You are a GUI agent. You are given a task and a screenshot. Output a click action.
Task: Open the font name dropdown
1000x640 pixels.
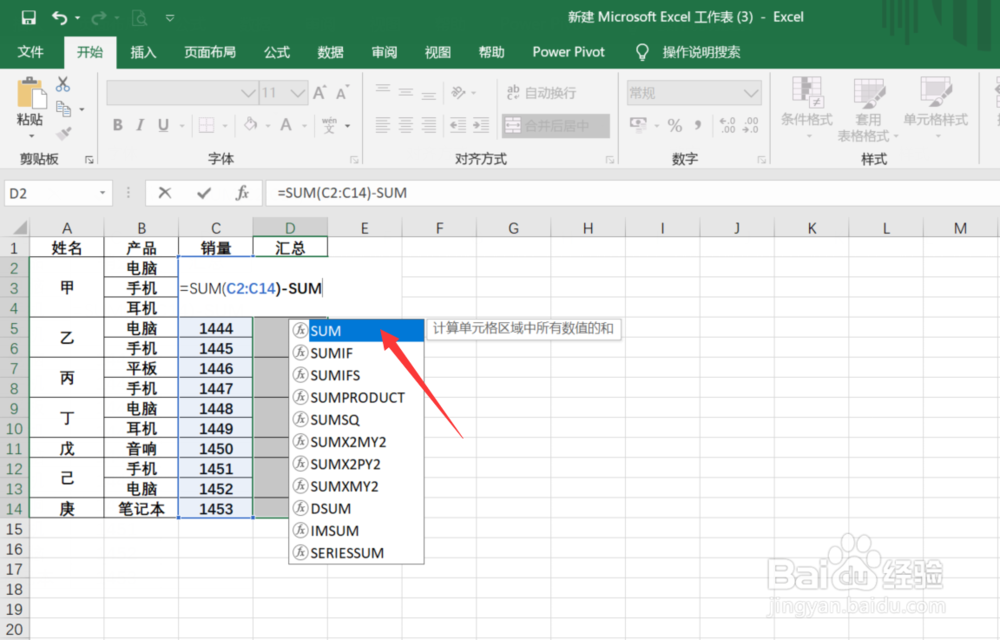pyautogui.click(x=248, y=93)
